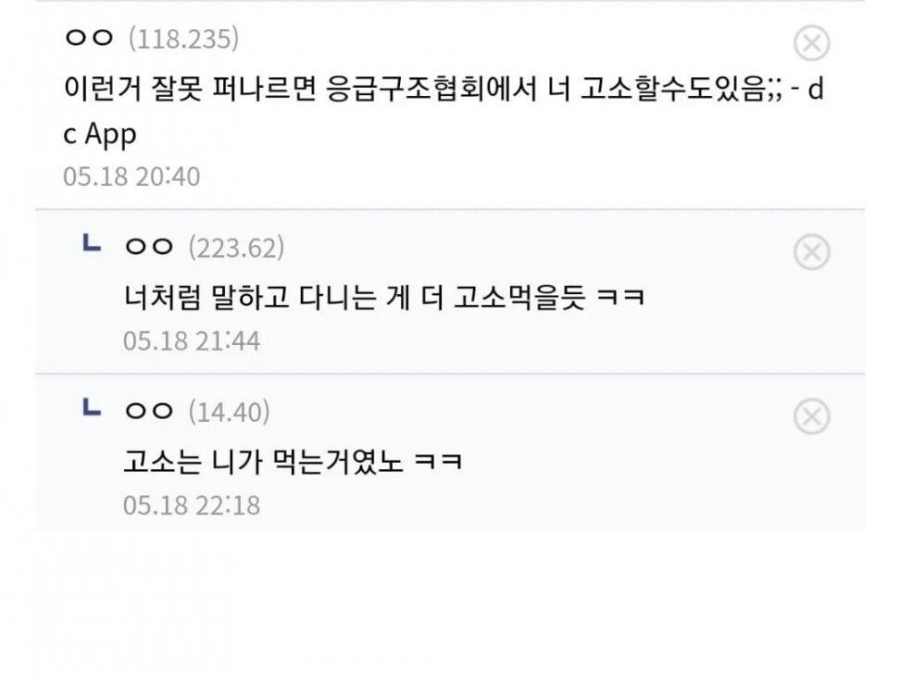The image size is (900, 678).
Task: Click the IP label (223.62)
Action: click(x=236, y=248)
